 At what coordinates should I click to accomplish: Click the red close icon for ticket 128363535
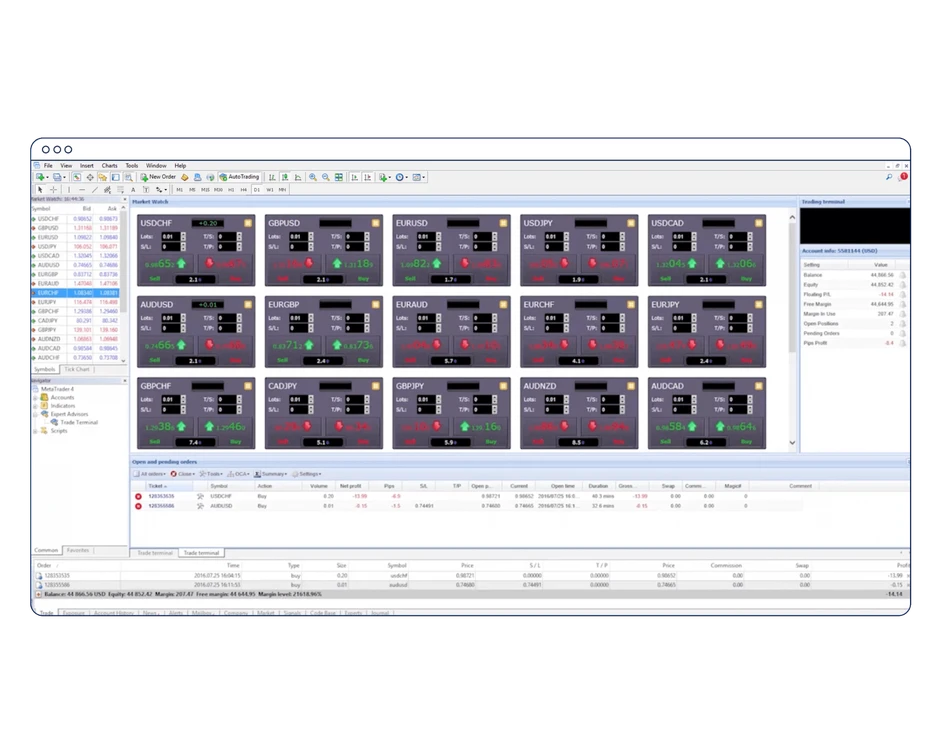pos(138,497)
